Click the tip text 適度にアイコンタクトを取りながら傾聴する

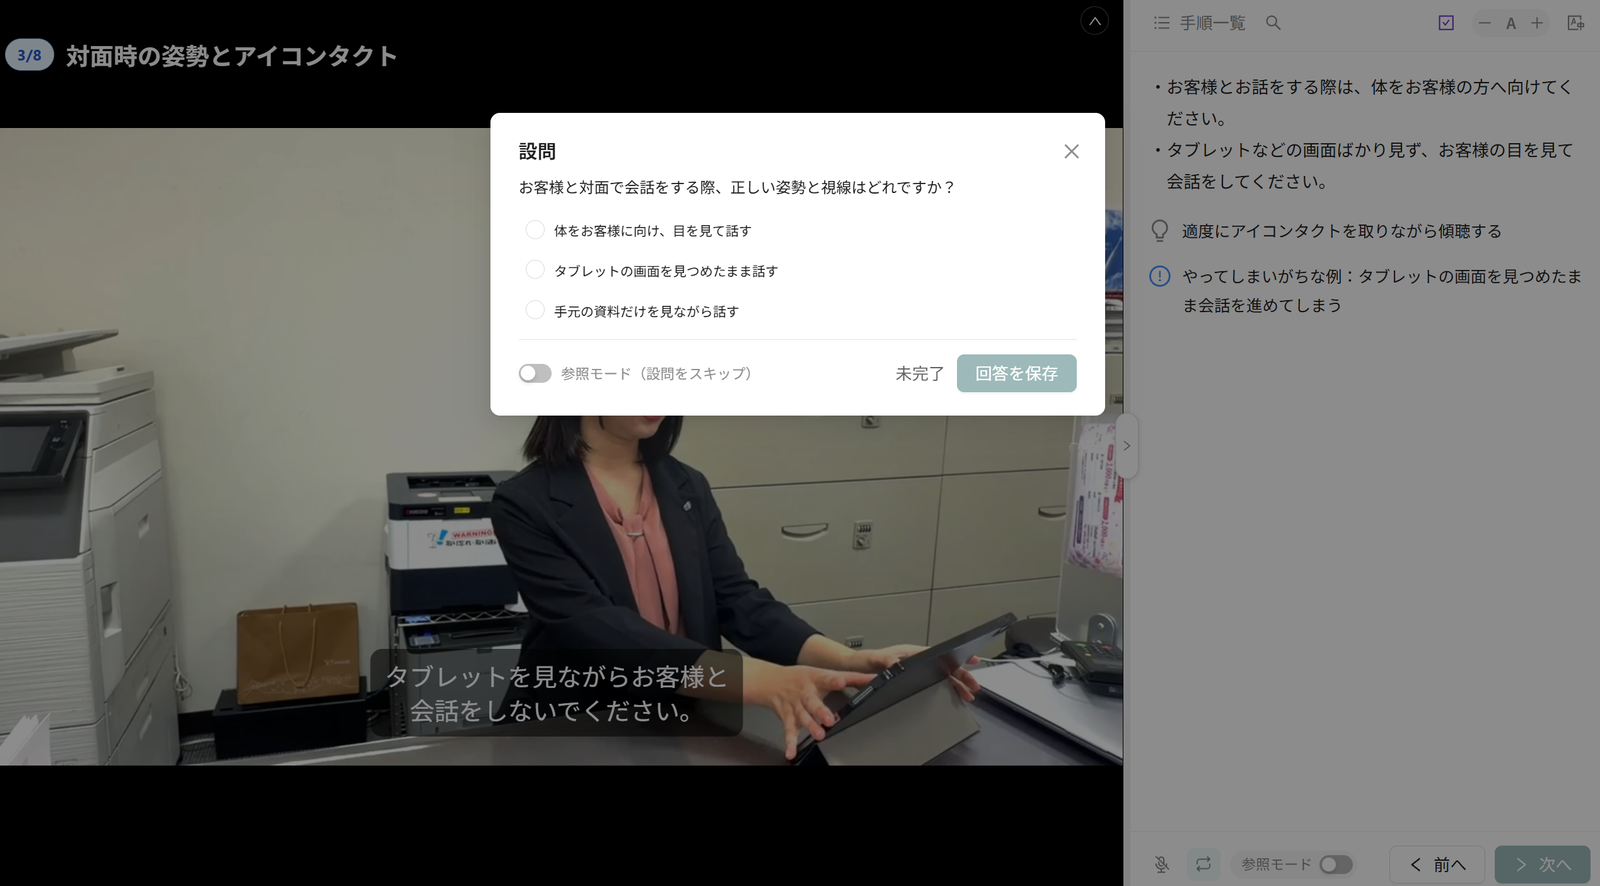(x=1342, y=231)
